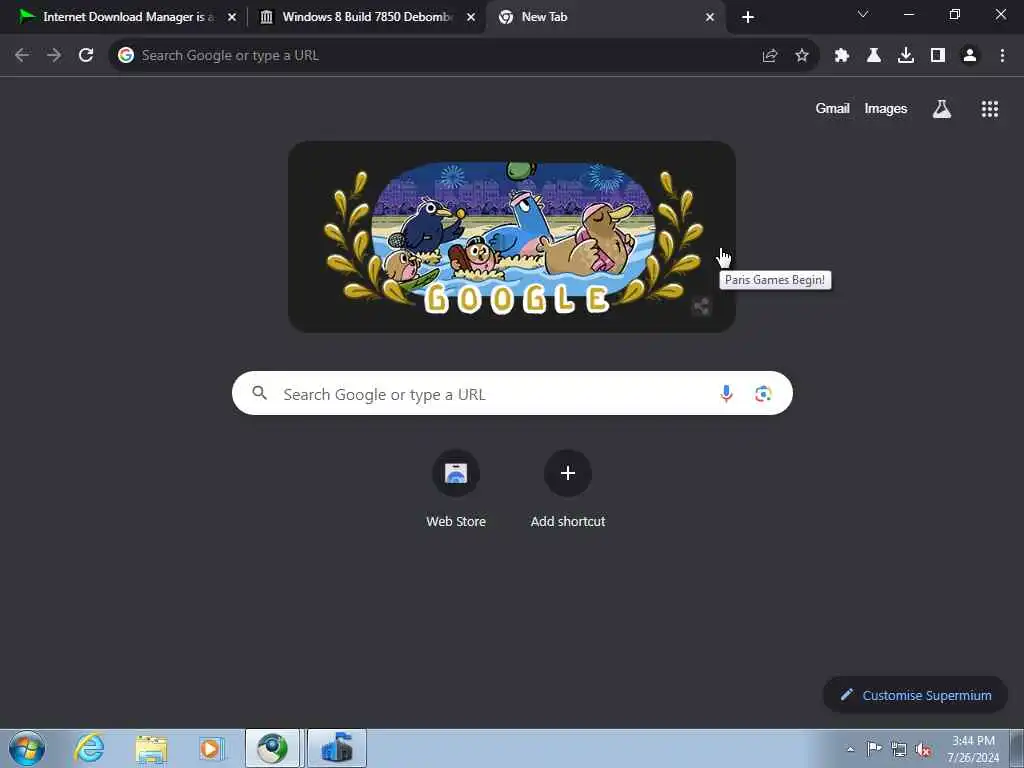Click the Show desktop button

[1017, 748]
